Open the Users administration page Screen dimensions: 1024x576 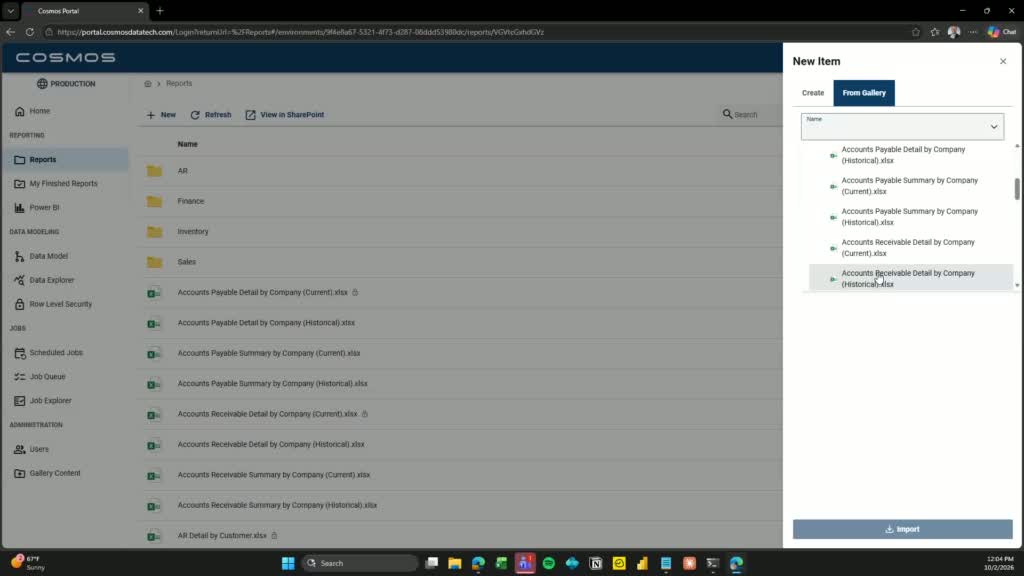coord(39,449)
